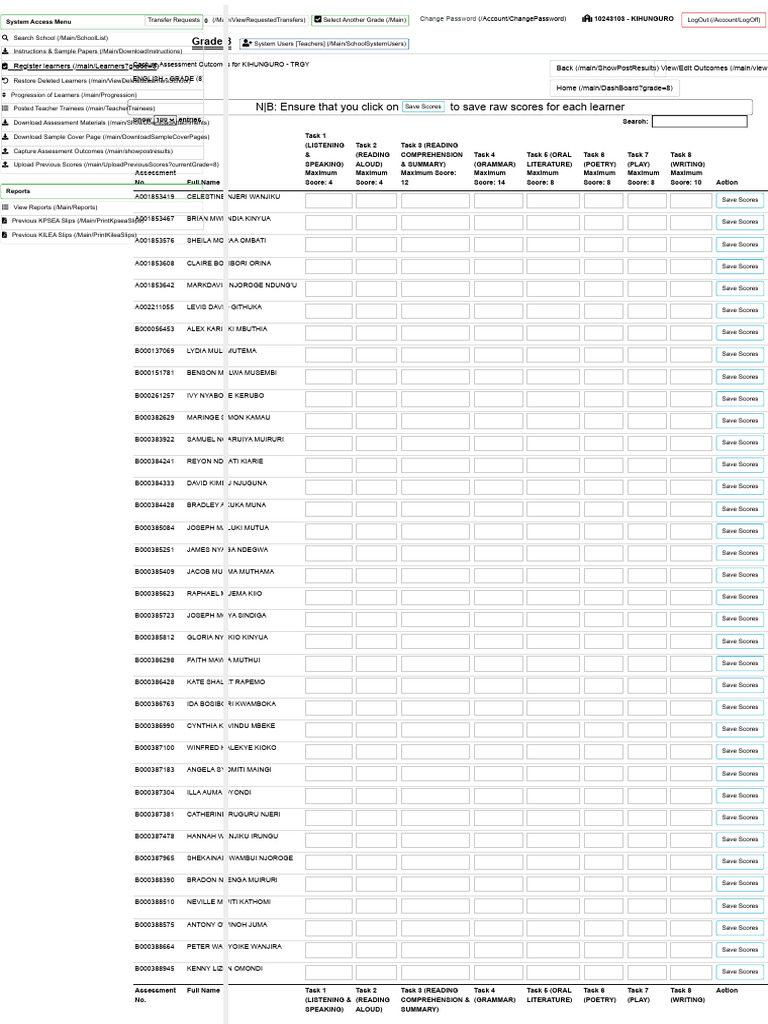Click the list icon beside View Reports
Image resolution: width=768 pixels, height=1024 pixels.
click(x=5, y=207)
